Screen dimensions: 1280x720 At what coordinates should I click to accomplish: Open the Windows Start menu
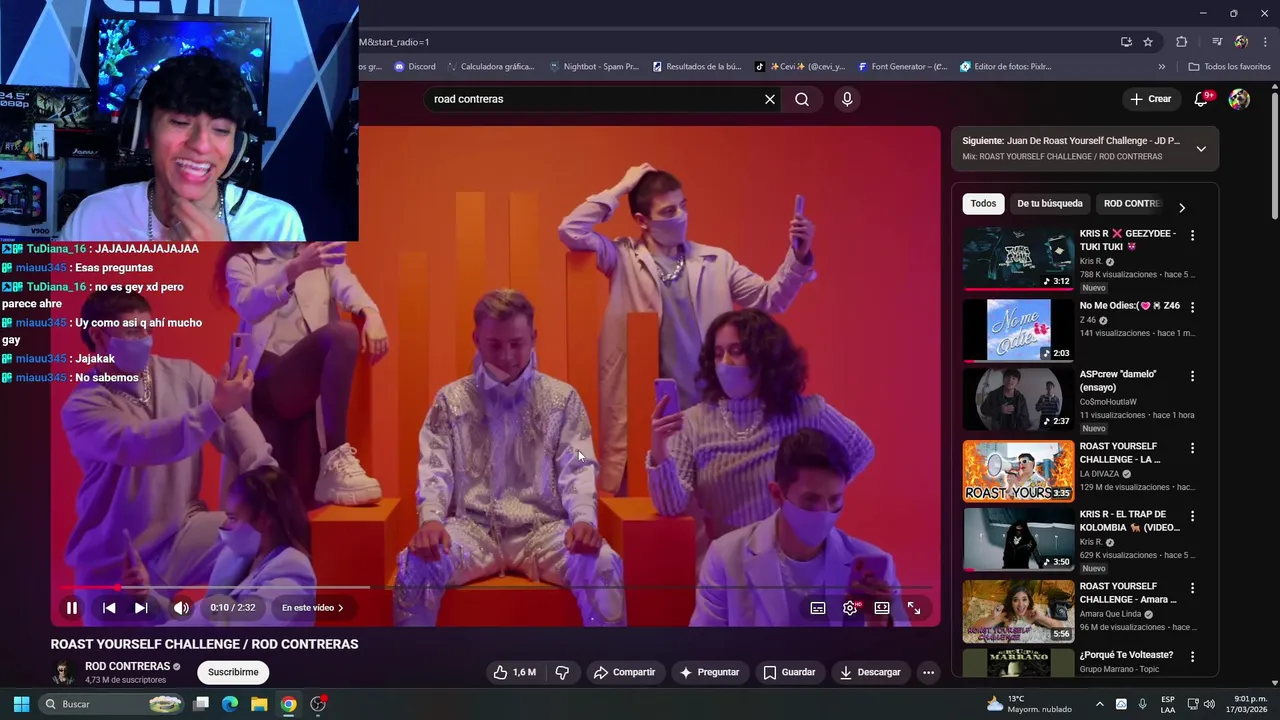(21, 704)
